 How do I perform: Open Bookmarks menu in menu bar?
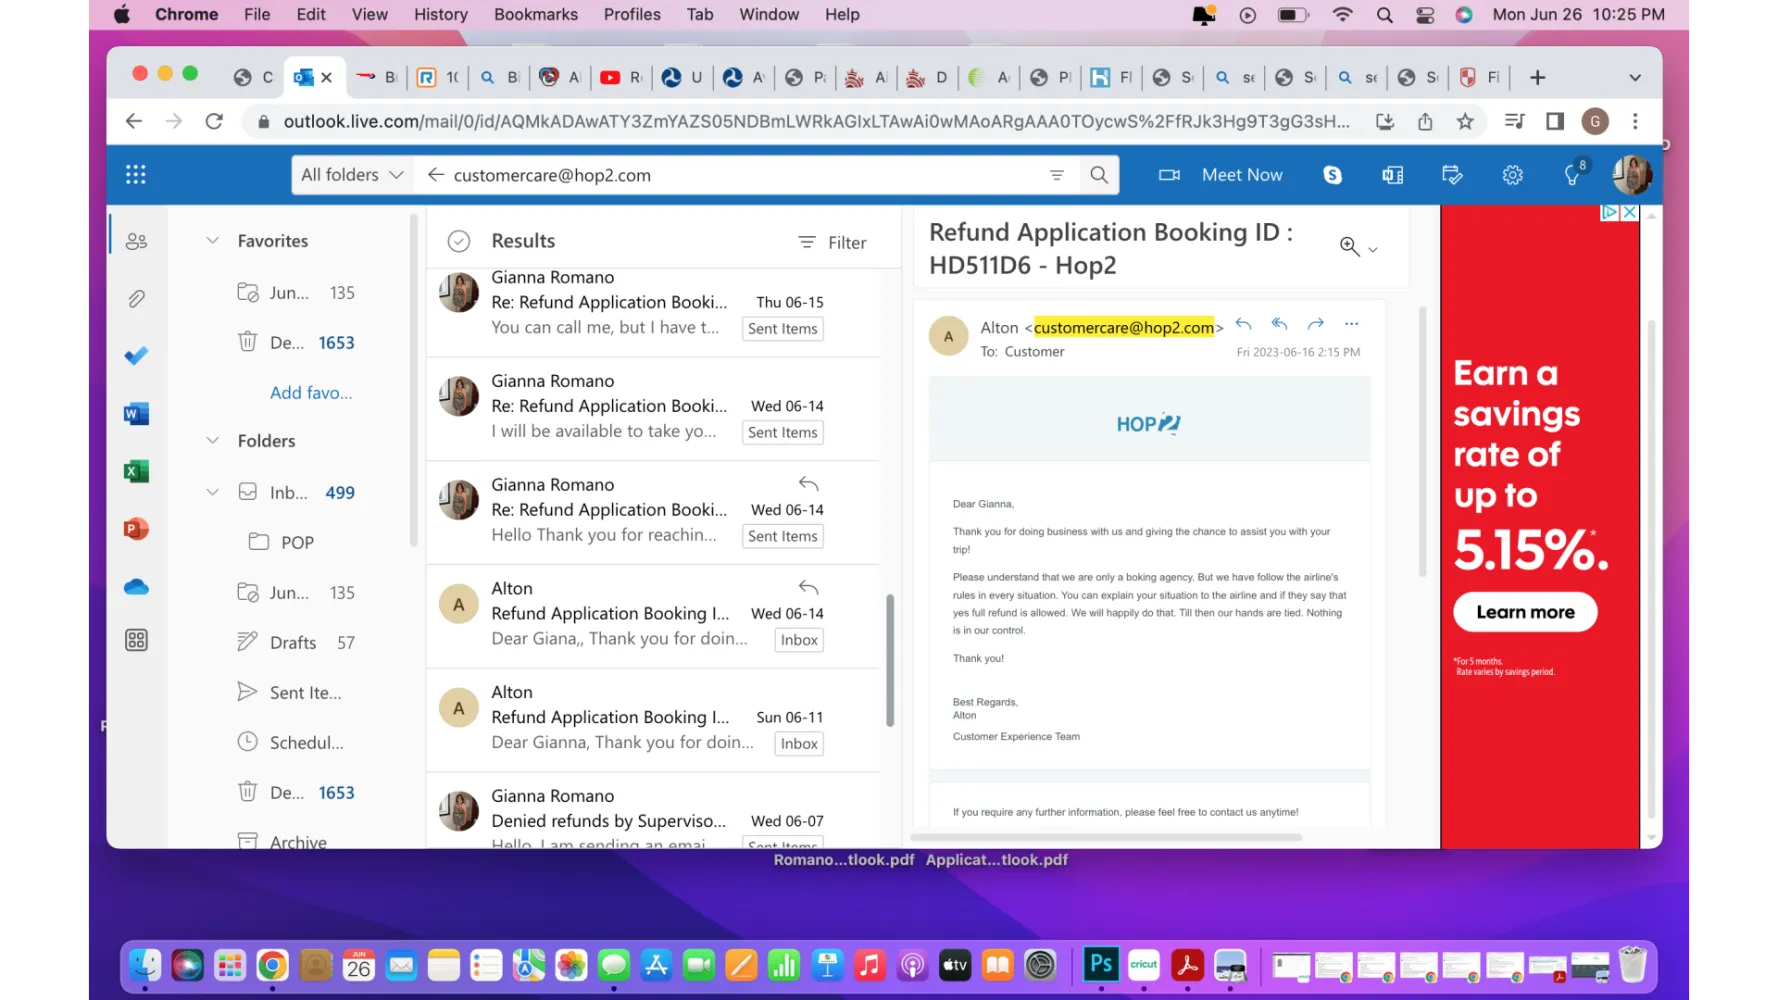coord(536,14)
